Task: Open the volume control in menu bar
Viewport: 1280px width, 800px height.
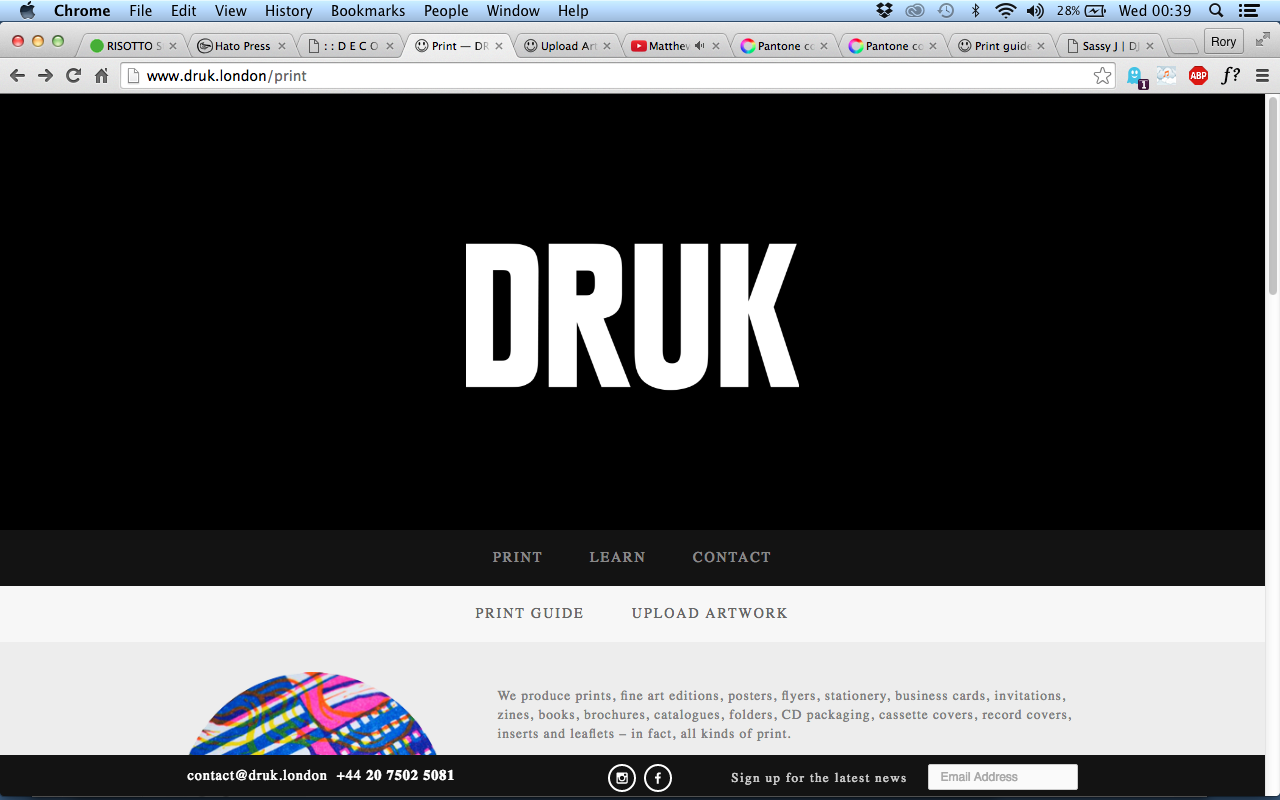Action: (1035, 11)
